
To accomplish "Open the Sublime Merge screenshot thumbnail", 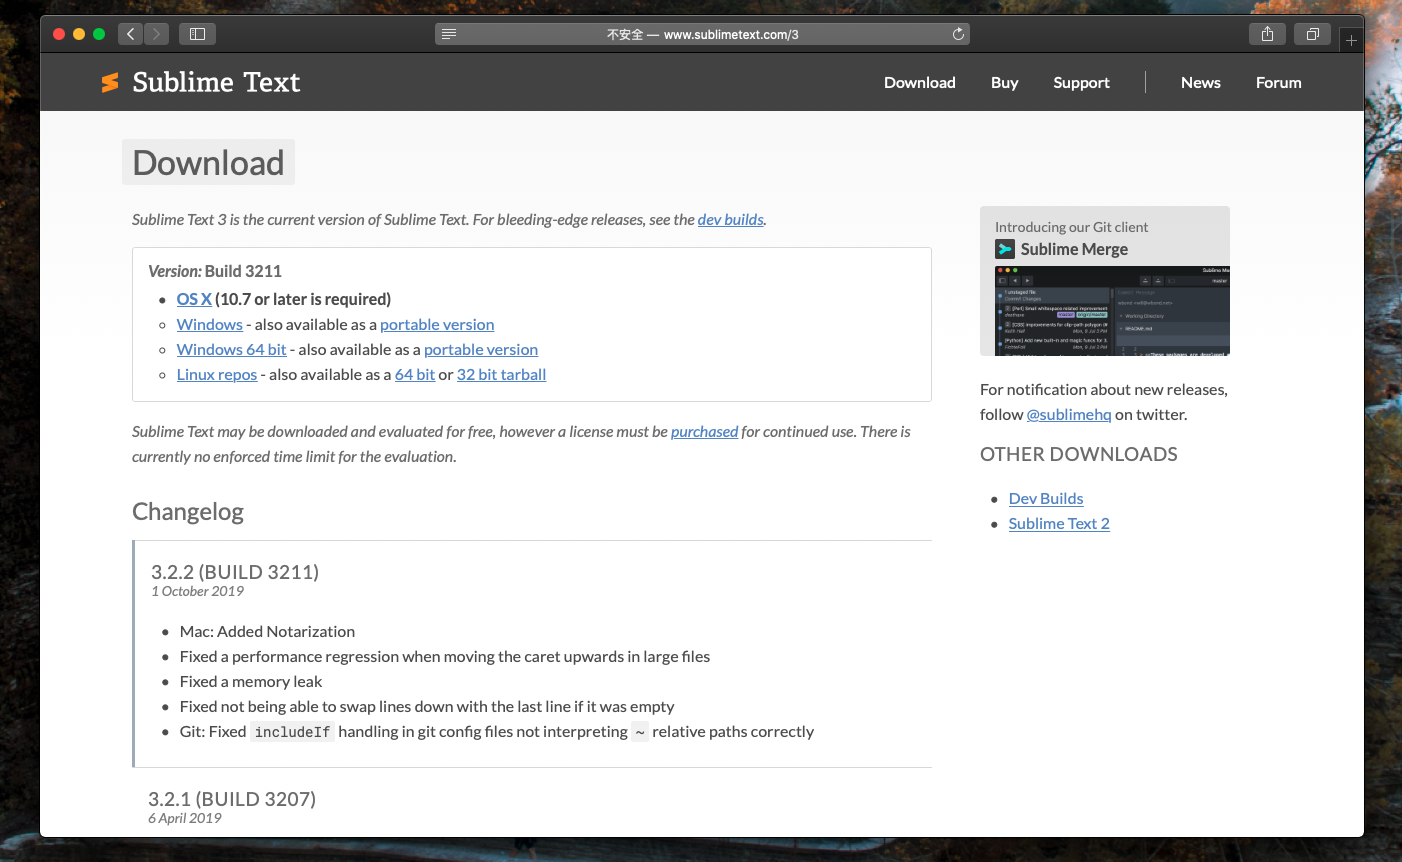I will (x=1112, y=310).
